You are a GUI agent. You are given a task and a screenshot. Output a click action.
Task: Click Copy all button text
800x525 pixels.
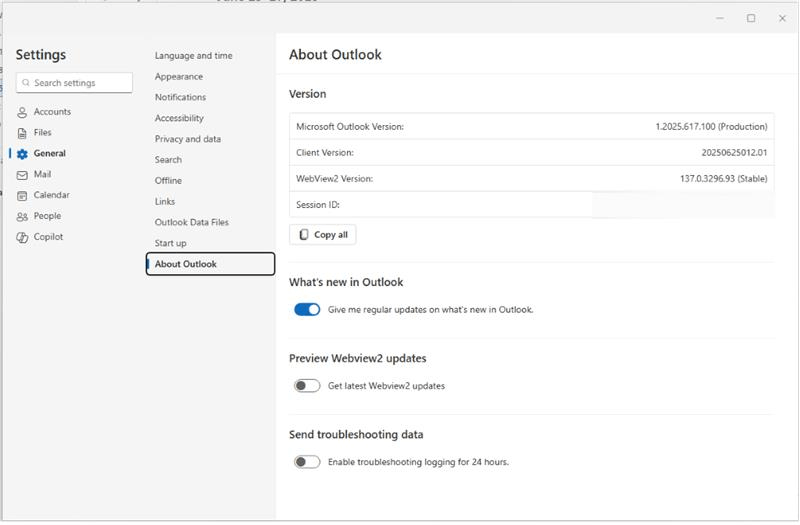331,235
